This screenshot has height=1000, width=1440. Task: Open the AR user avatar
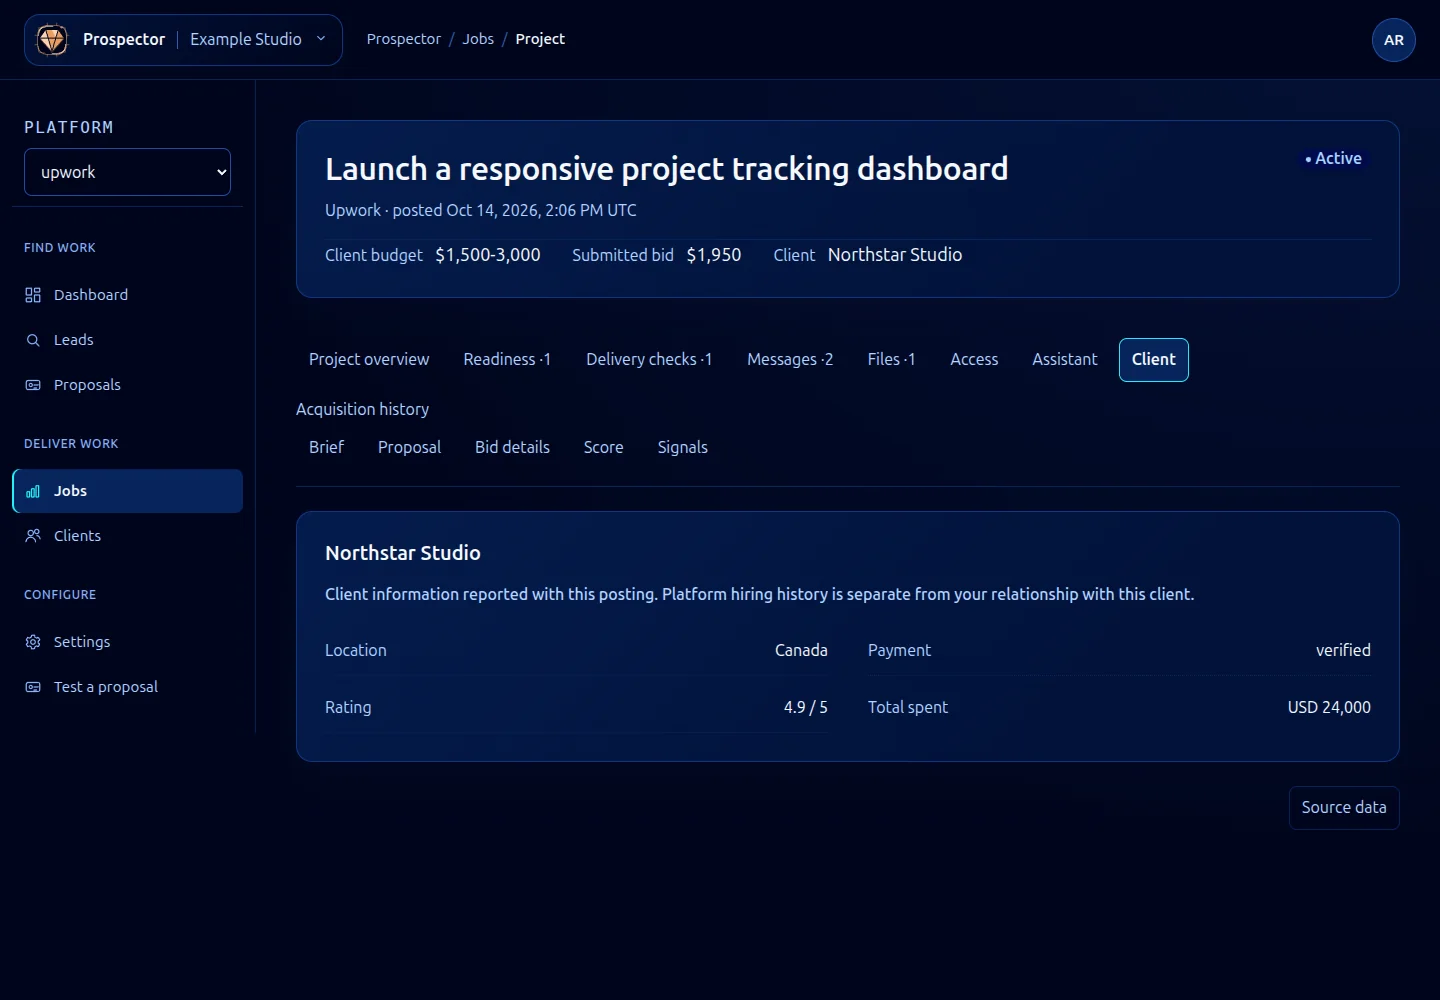pos(1394,40)
